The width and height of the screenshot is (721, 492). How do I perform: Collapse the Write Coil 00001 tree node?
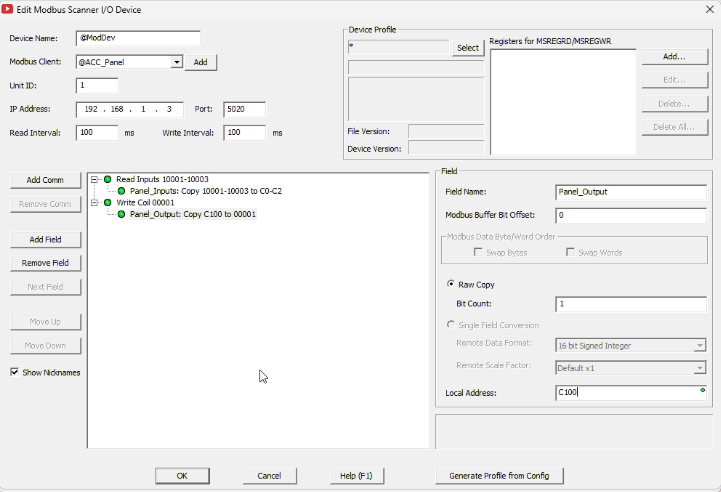pos(94,202)
